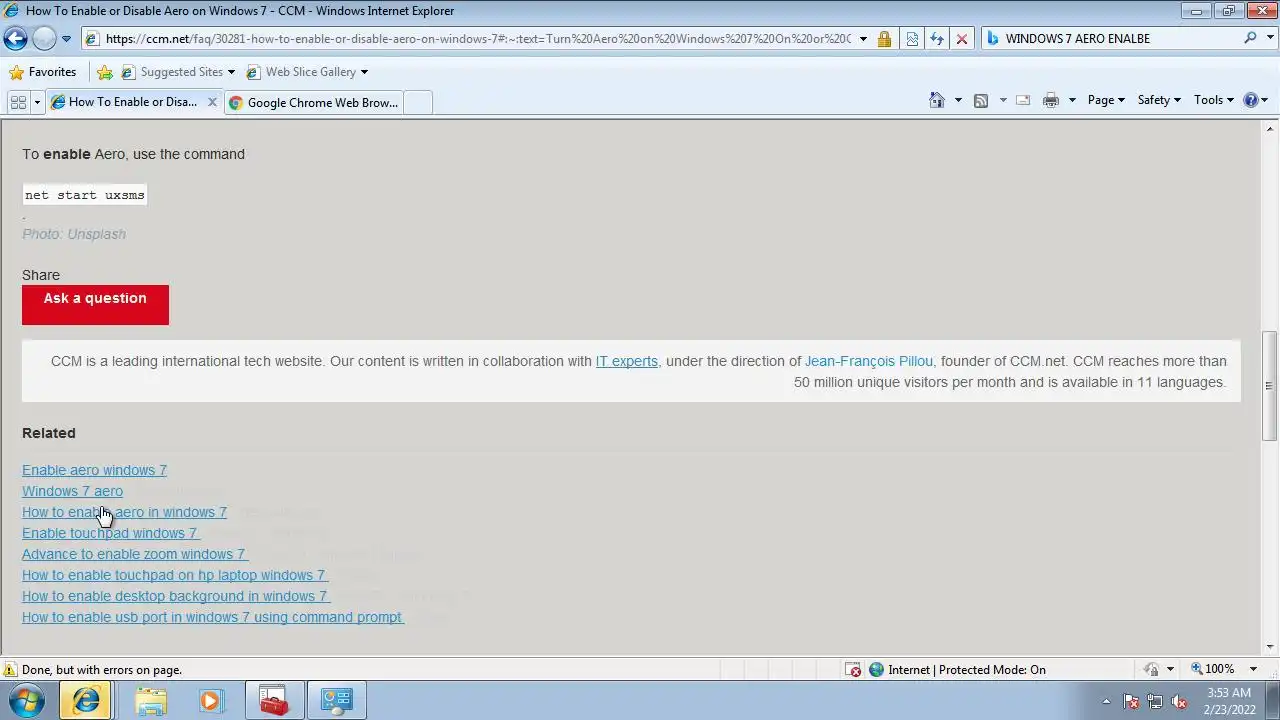Click the search magnifier icon

point(1250,38)
